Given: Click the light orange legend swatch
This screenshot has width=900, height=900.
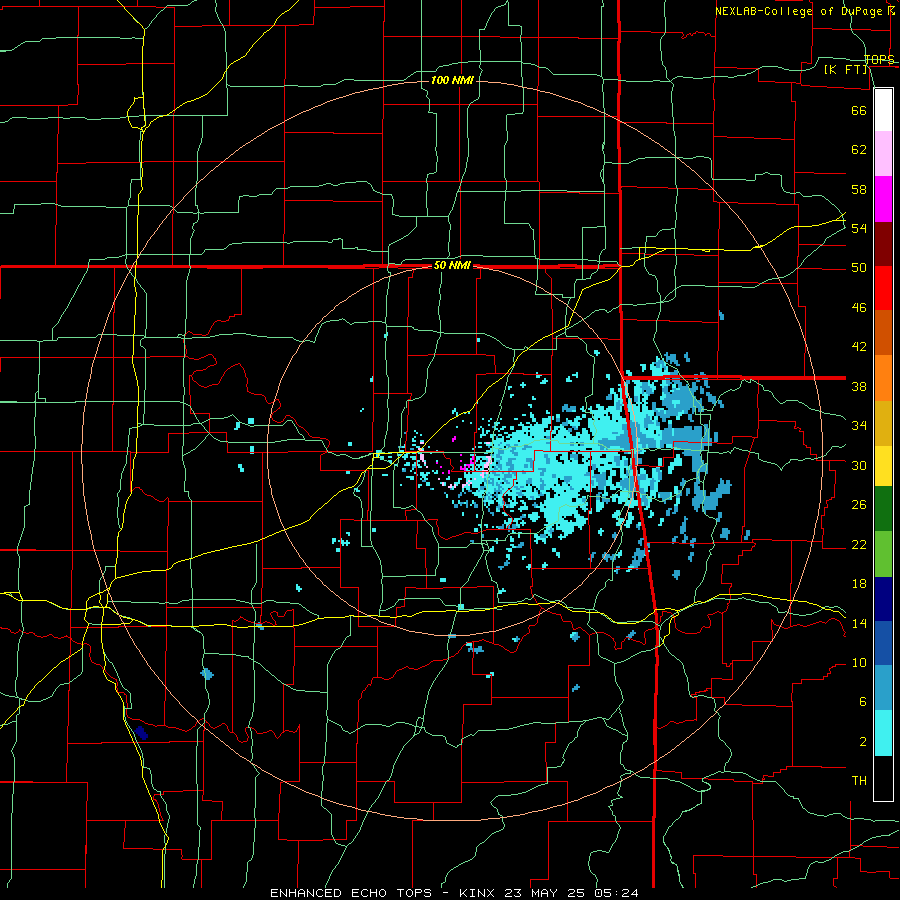Looking at the screenshot, I should (x=883, y=377).
